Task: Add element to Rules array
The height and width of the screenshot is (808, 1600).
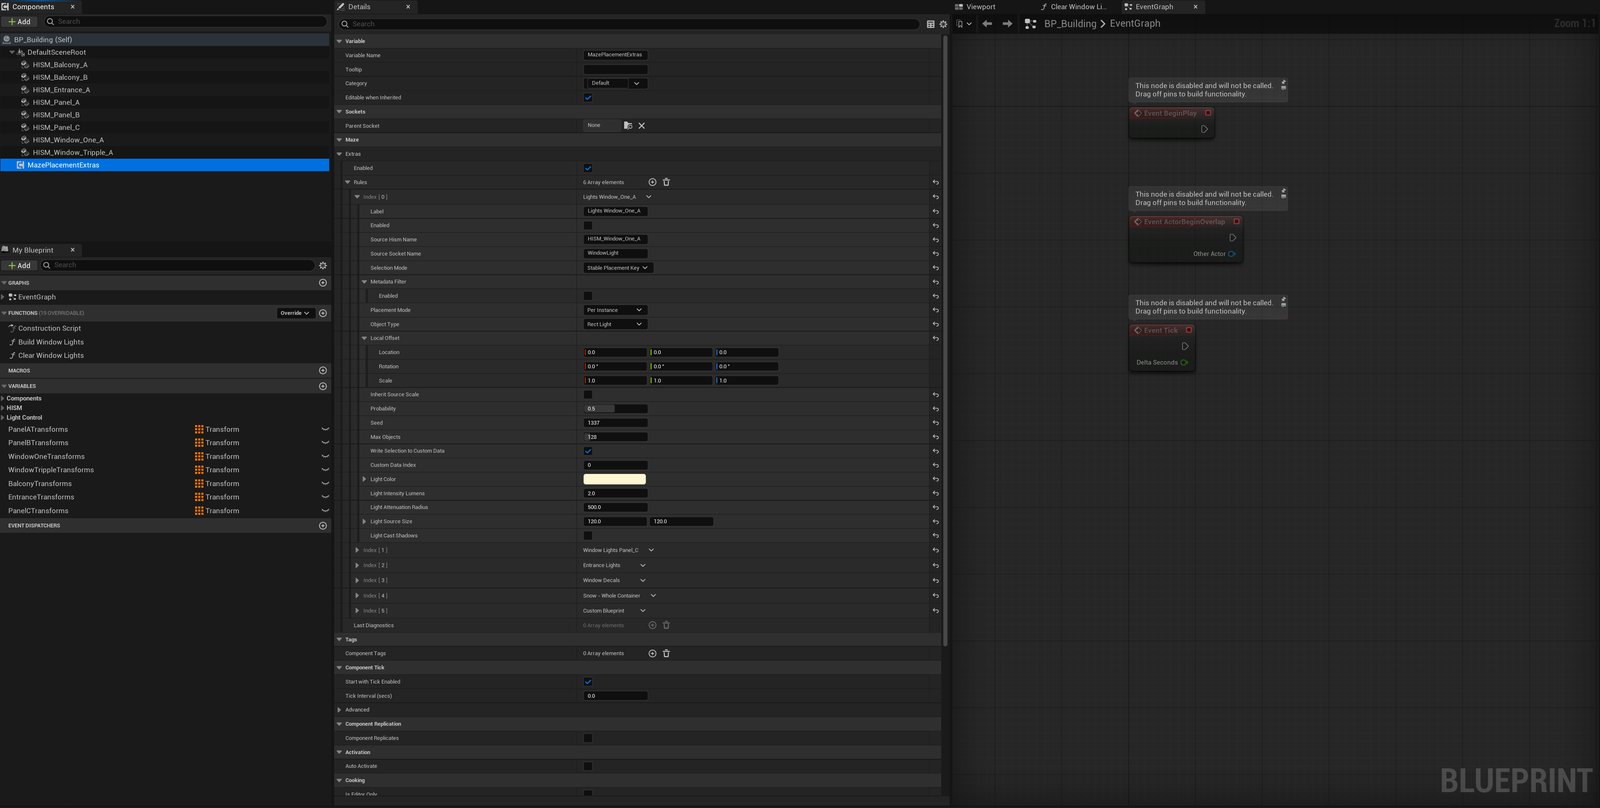Action: click(x=652, y=182)
